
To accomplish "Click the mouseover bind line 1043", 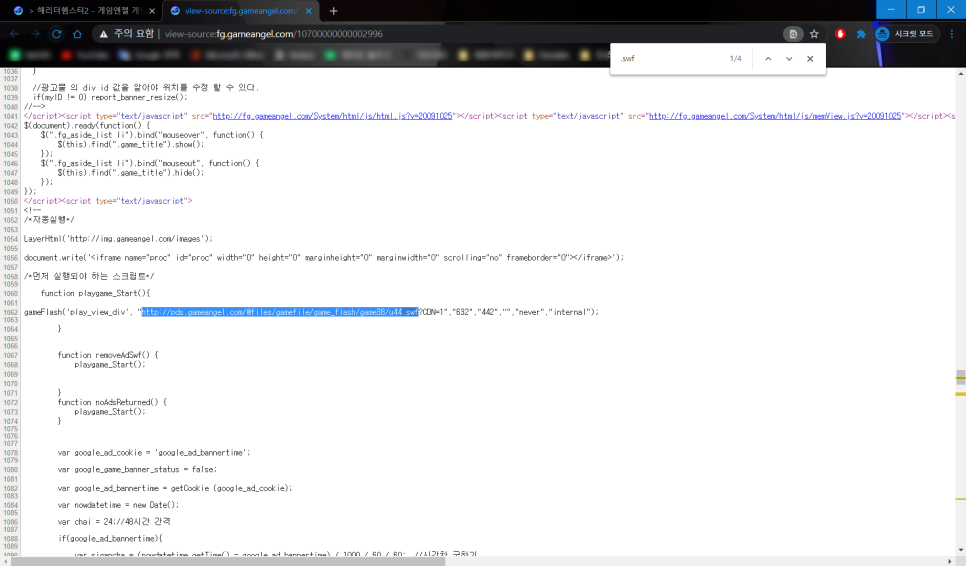I will [152, 135].
